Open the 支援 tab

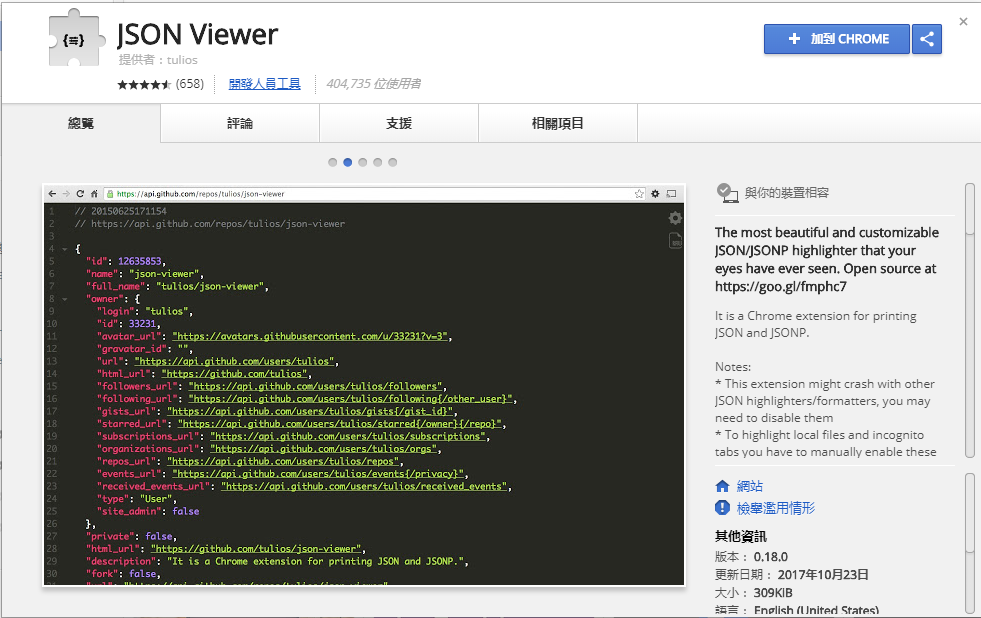(x=399, y=123)
